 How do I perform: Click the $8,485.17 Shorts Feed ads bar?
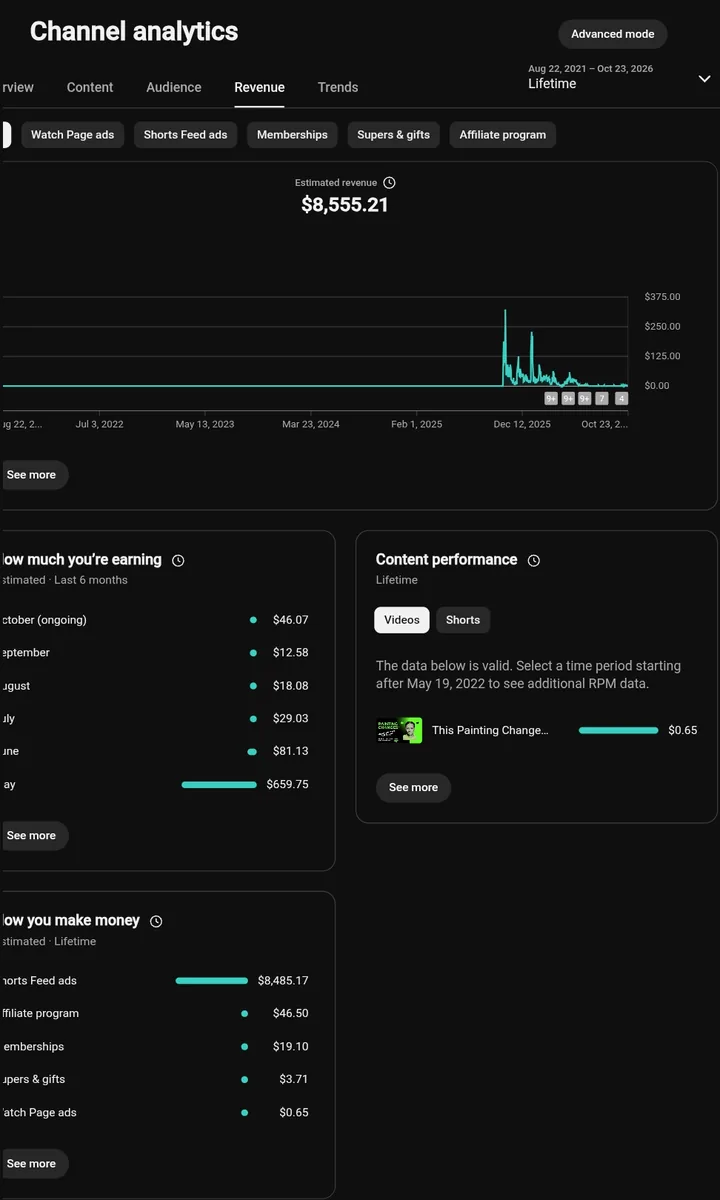[x=211, y=981]
